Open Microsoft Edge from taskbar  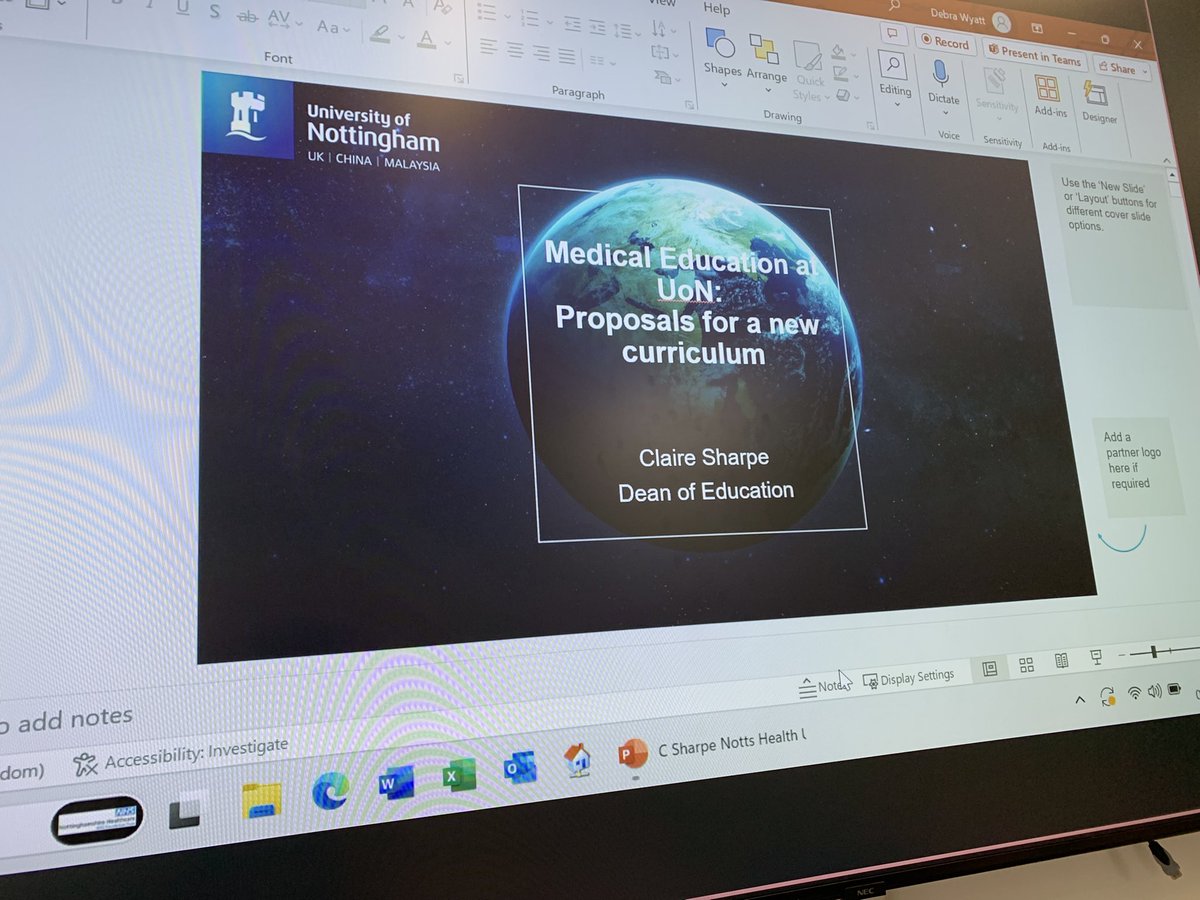[x=330, y=790]
